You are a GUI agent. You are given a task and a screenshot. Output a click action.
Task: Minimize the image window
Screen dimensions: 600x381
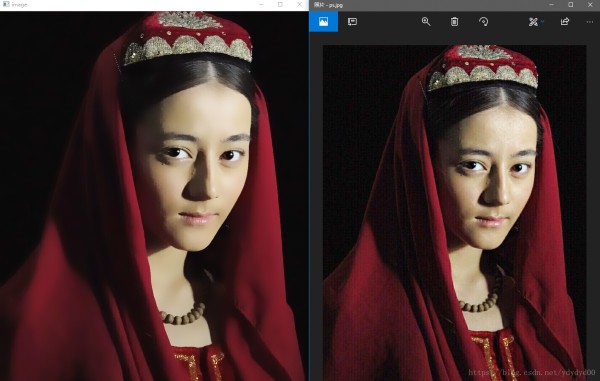coord(261,5)
